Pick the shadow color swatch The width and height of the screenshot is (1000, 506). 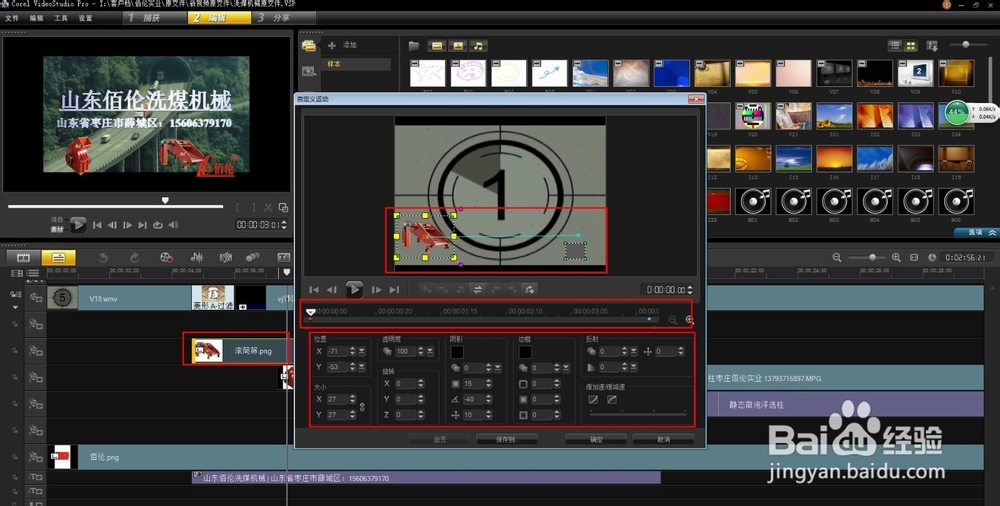point(457,352)
